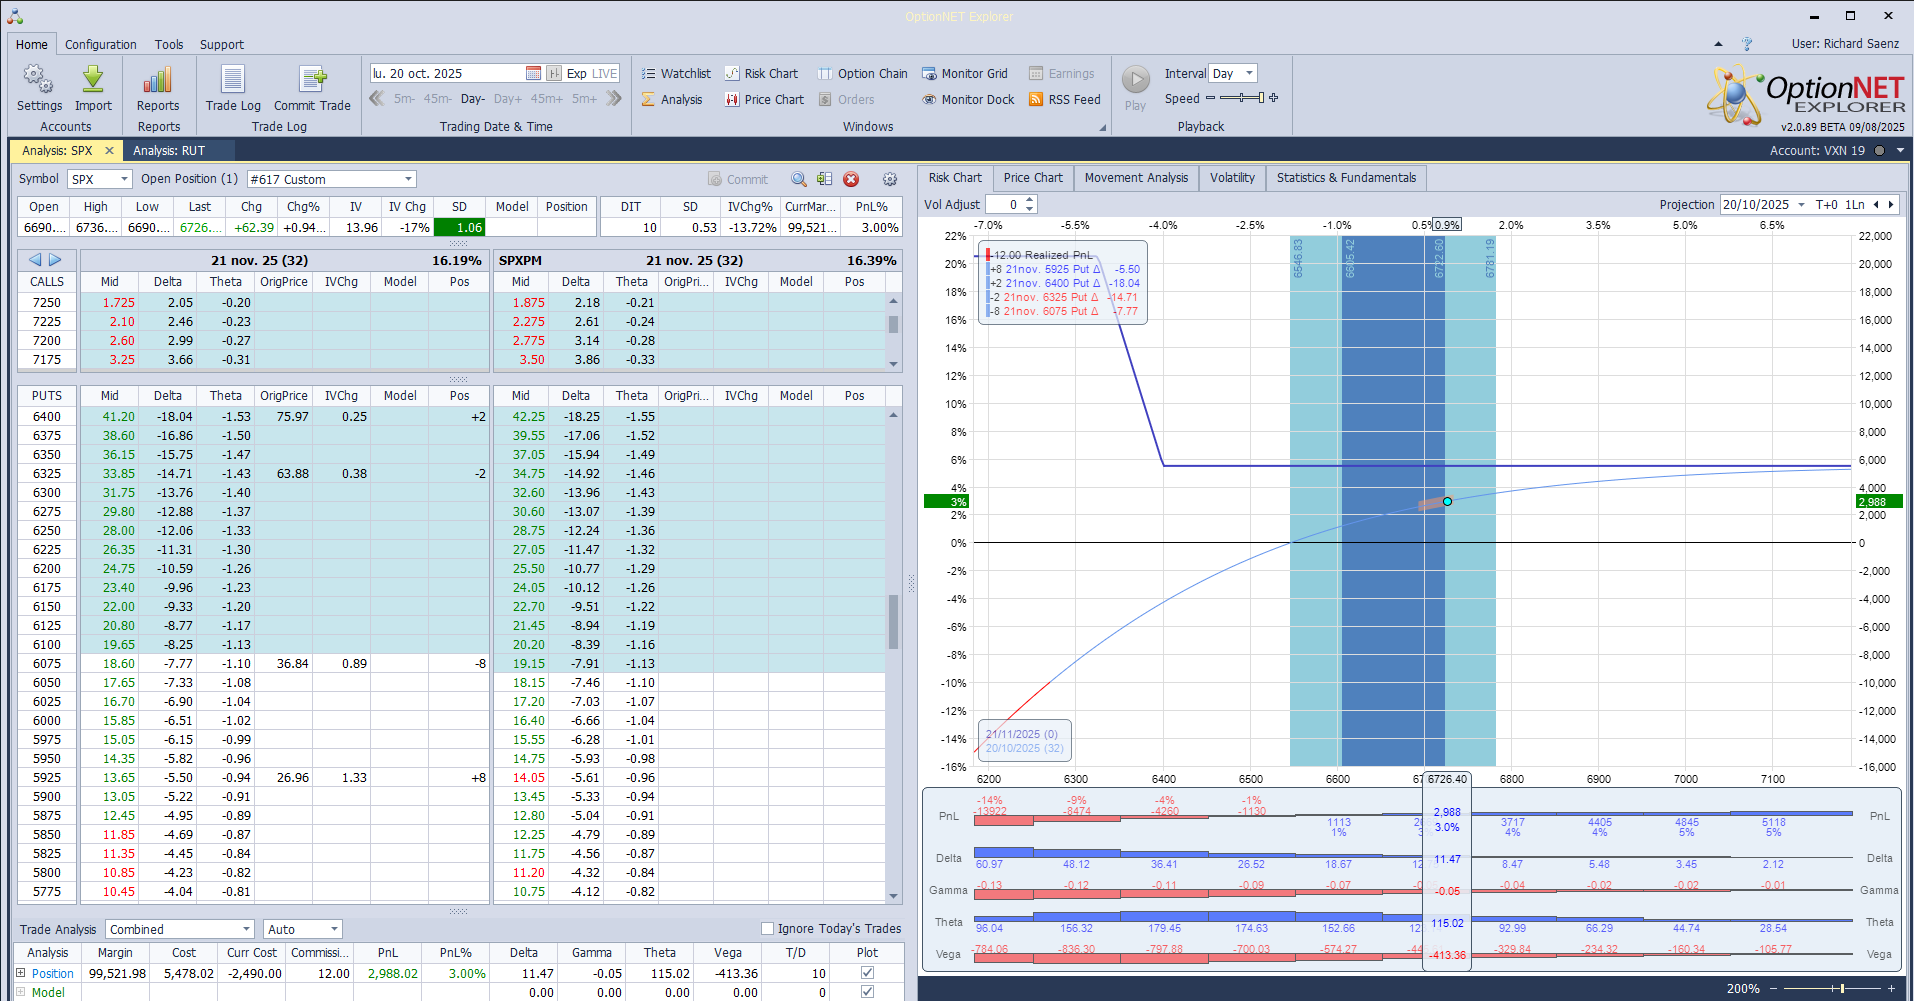
Task: Open the trading date calendar picker icon
Action: coord(534,73)
